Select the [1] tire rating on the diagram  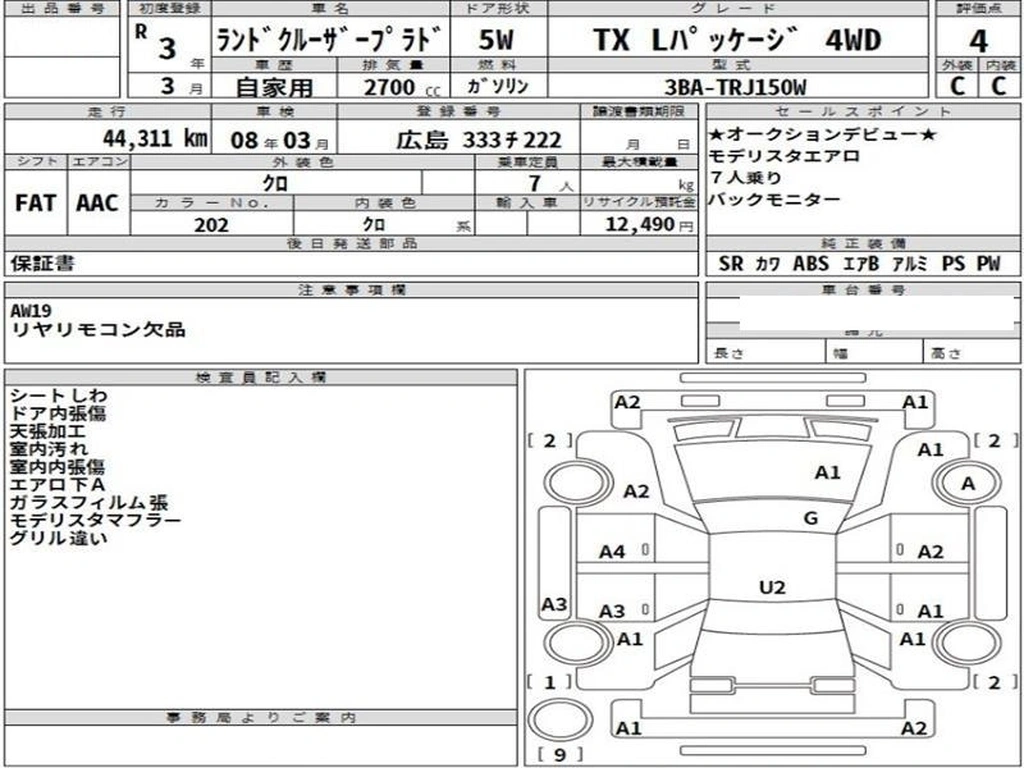(549, 682)
